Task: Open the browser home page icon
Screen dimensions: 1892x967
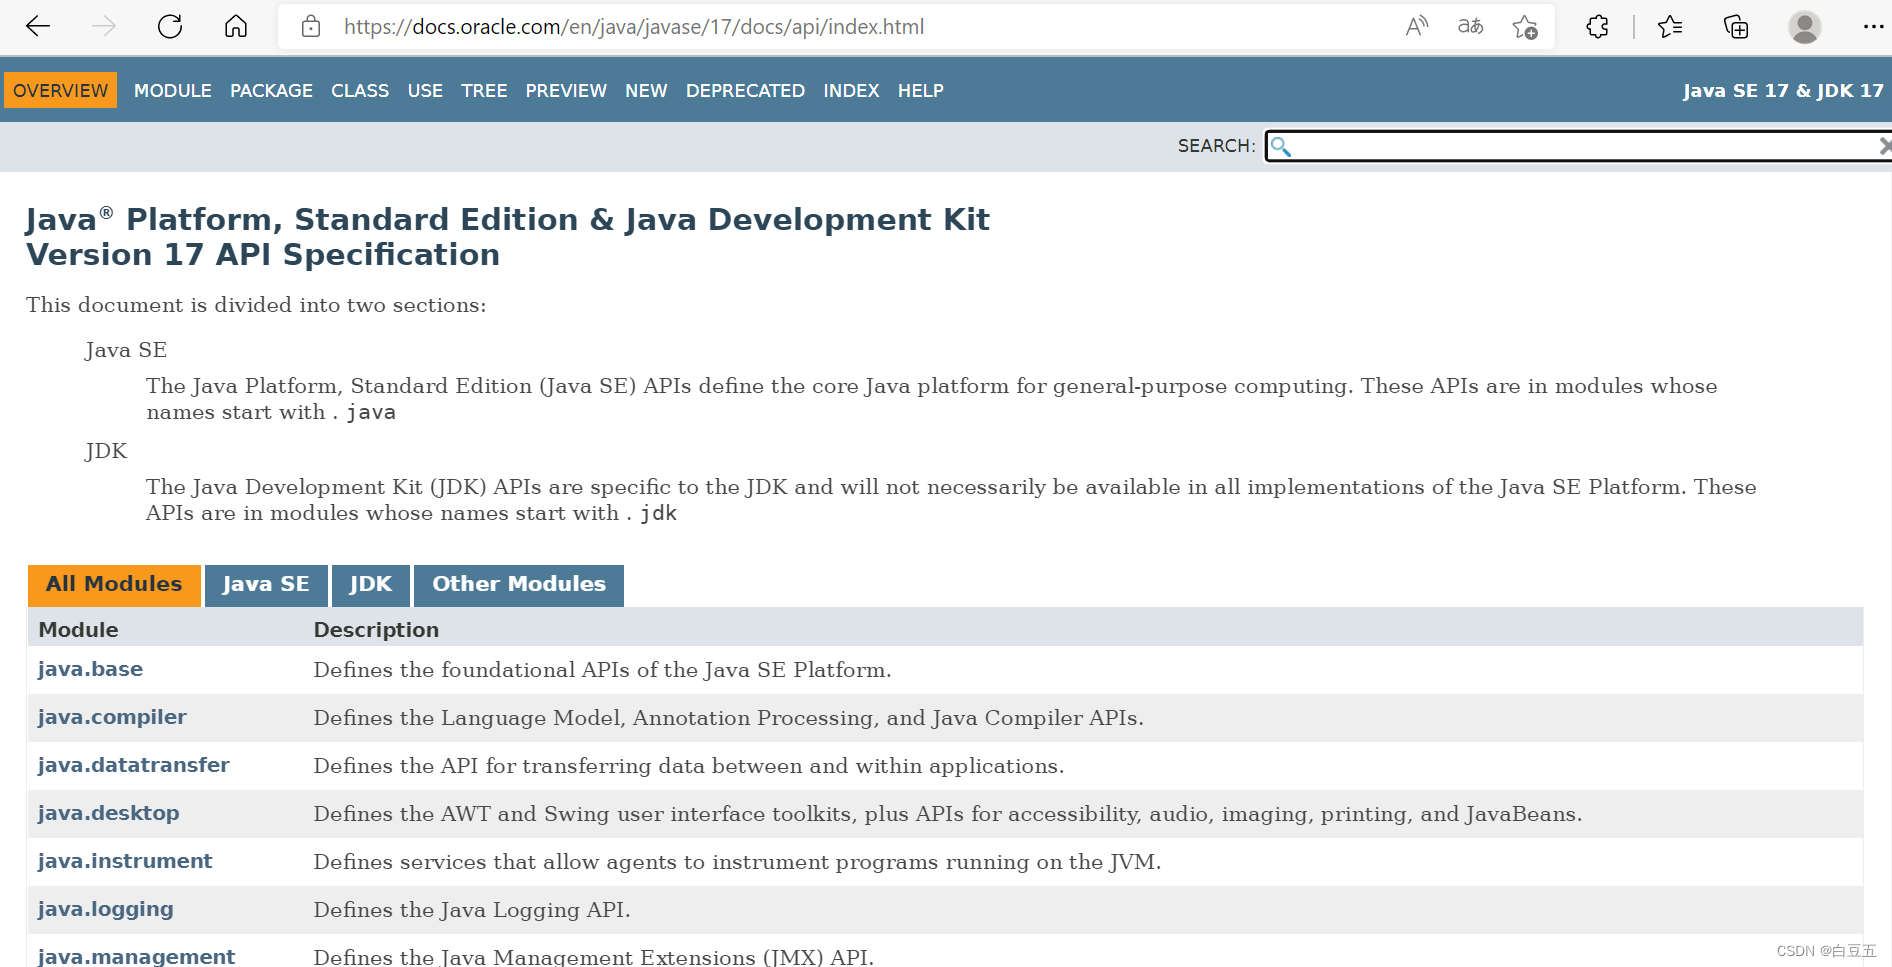Action: (236, 27)
